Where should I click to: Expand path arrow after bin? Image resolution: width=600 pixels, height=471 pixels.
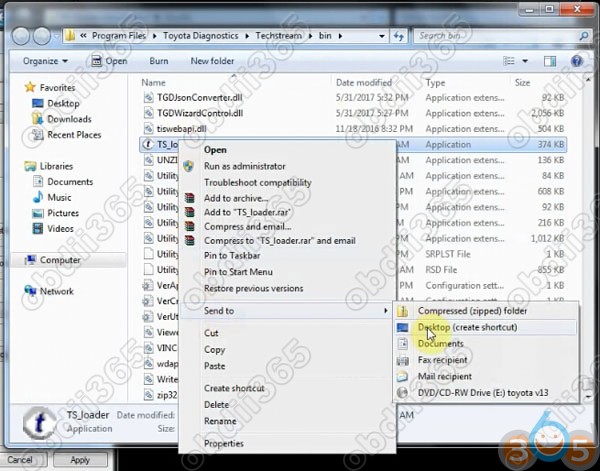[340, 36]
